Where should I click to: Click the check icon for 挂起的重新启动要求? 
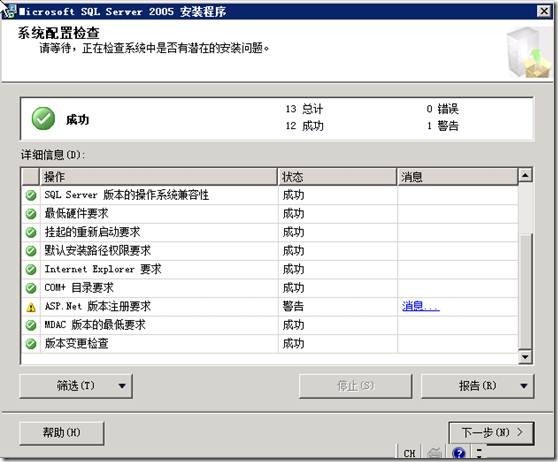(31, 232)
